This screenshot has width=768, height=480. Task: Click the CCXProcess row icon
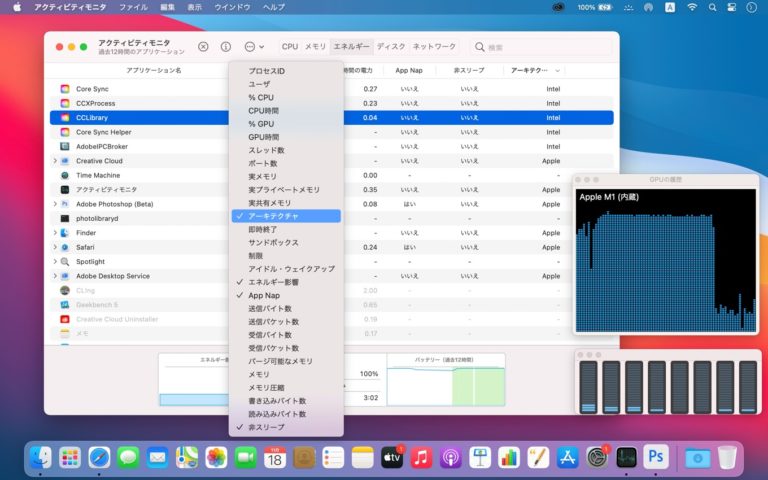(x=65, y=103)
